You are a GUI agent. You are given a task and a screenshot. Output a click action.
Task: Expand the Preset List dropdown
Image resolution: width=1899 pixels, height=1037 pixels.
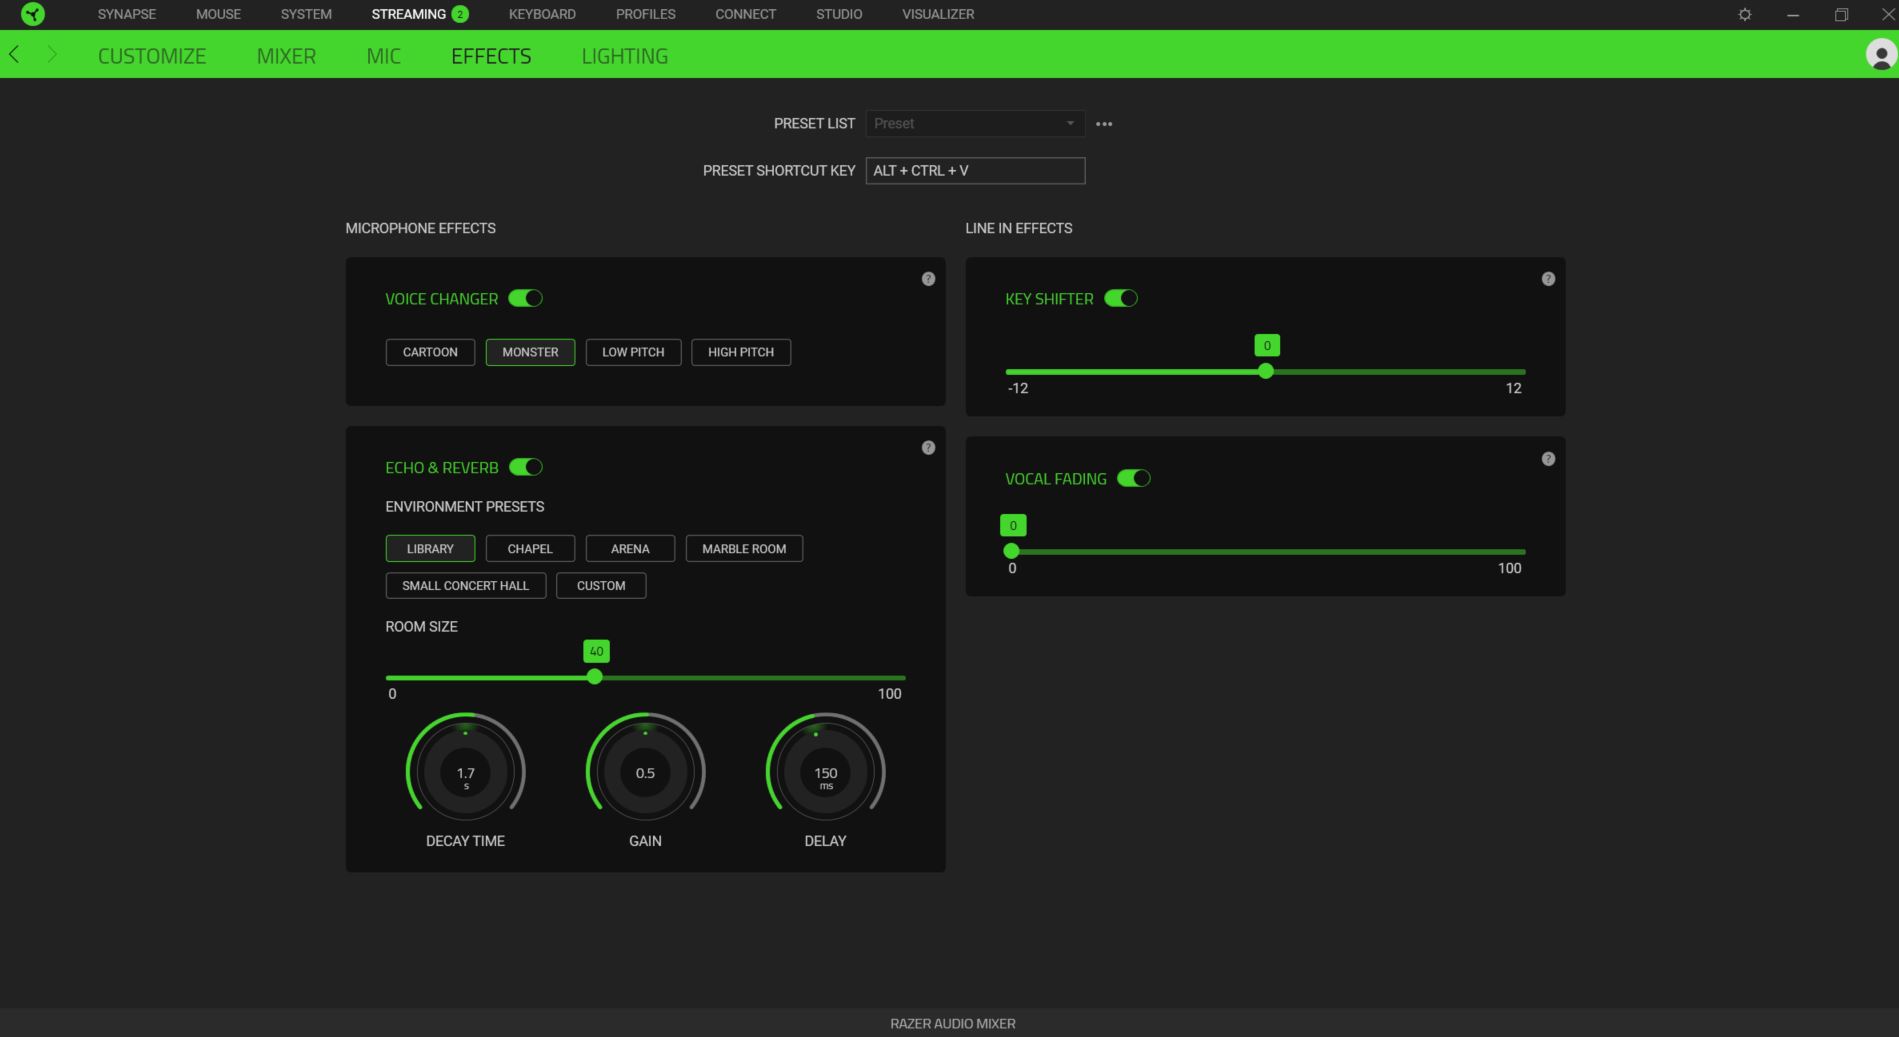[975, 123]
